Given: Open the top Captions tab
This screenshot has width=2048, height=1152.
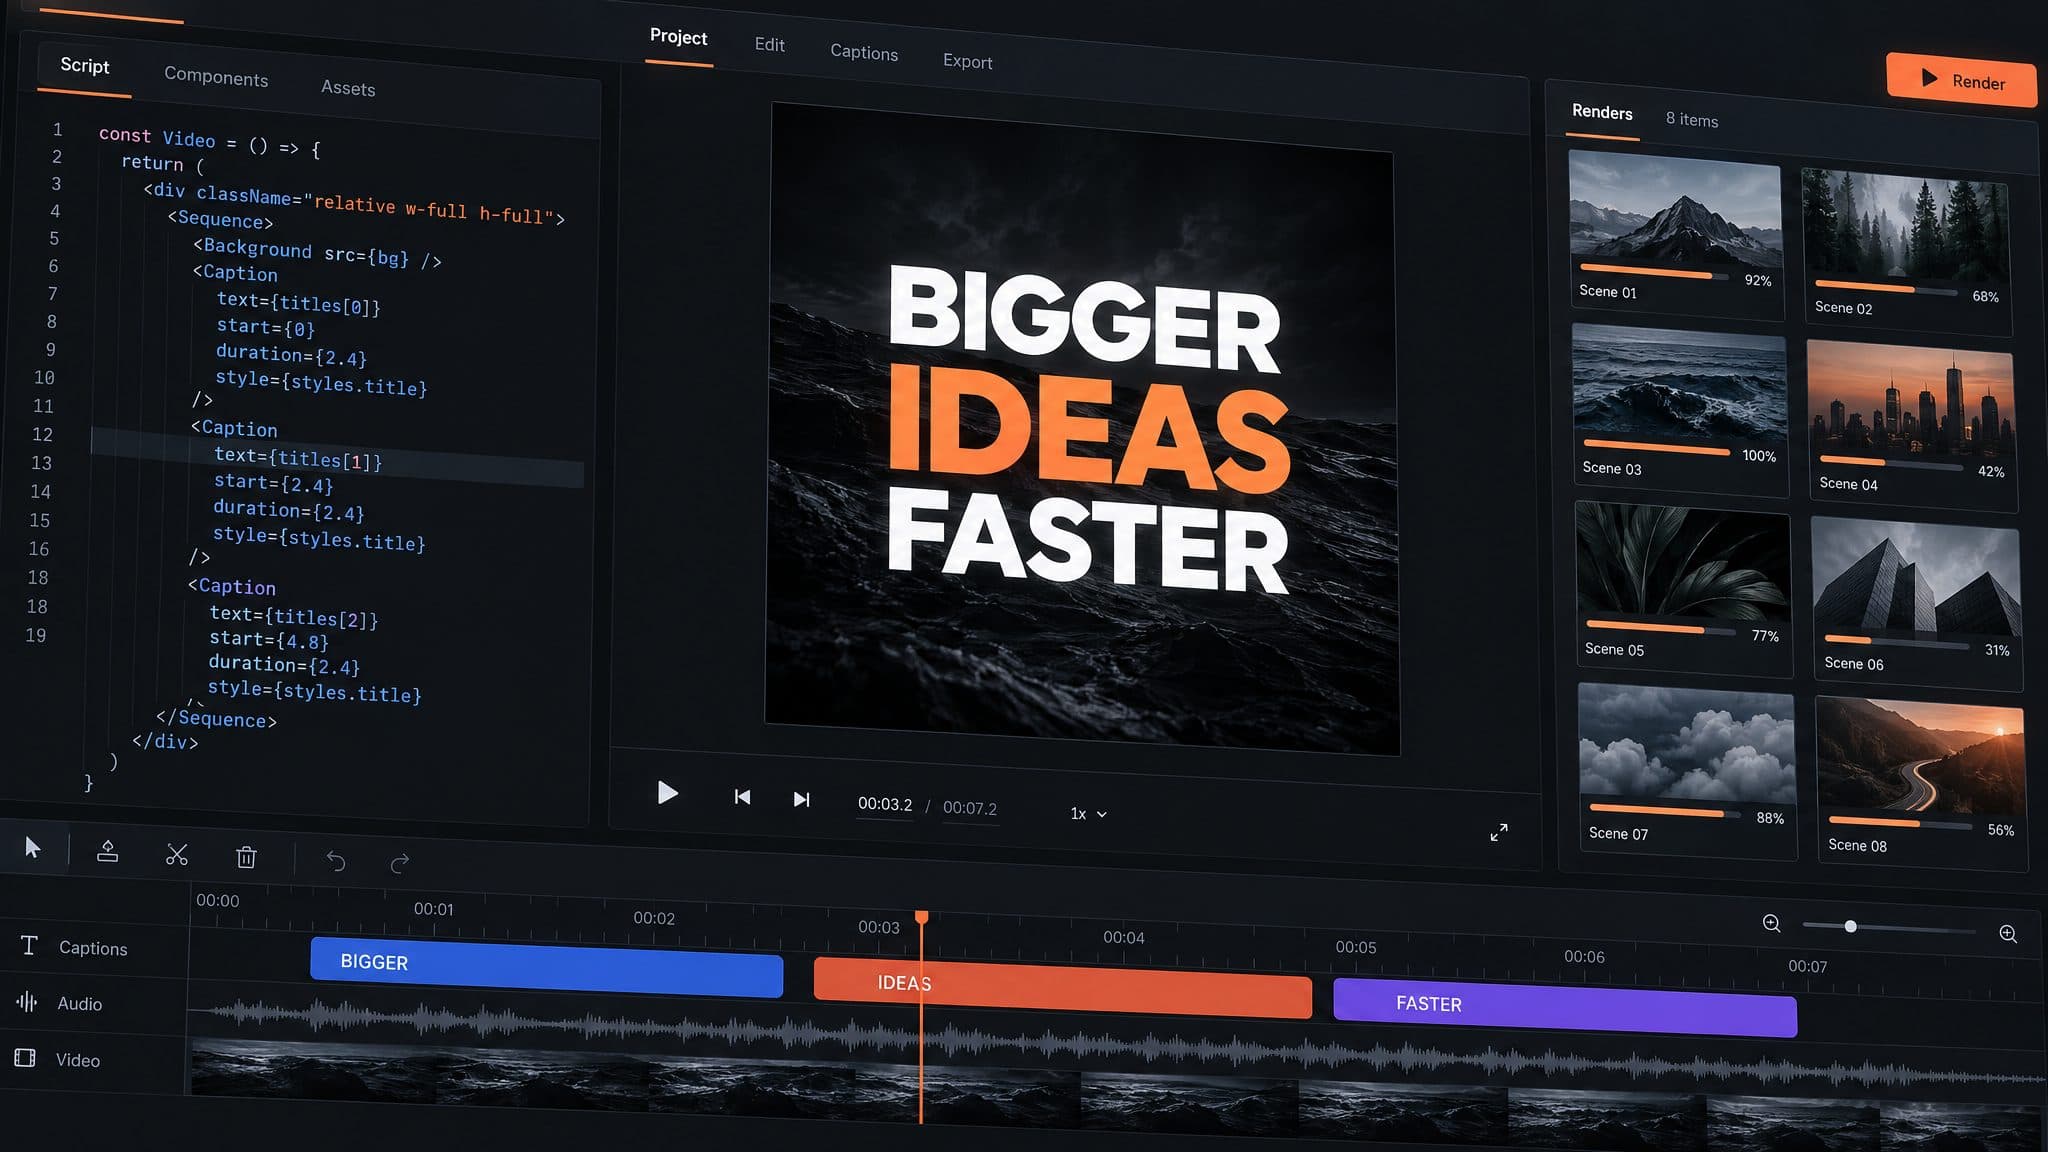Looking at the screenshot, I should click(x=864, y=53).
